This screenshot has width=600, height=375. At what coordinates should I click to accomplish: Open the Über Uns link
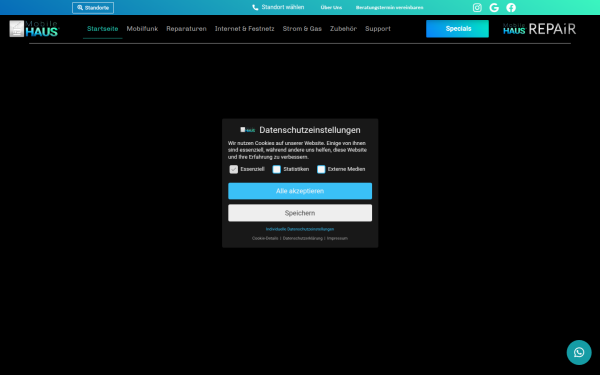click(331, 8)
